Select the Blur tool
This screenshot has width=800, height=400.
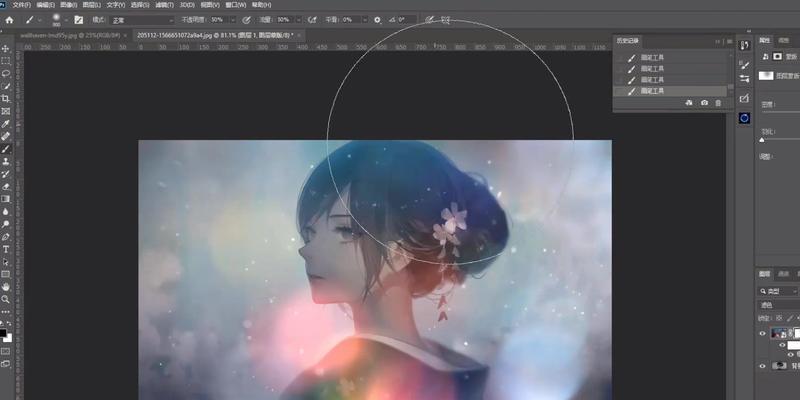(x=6, y=211)
